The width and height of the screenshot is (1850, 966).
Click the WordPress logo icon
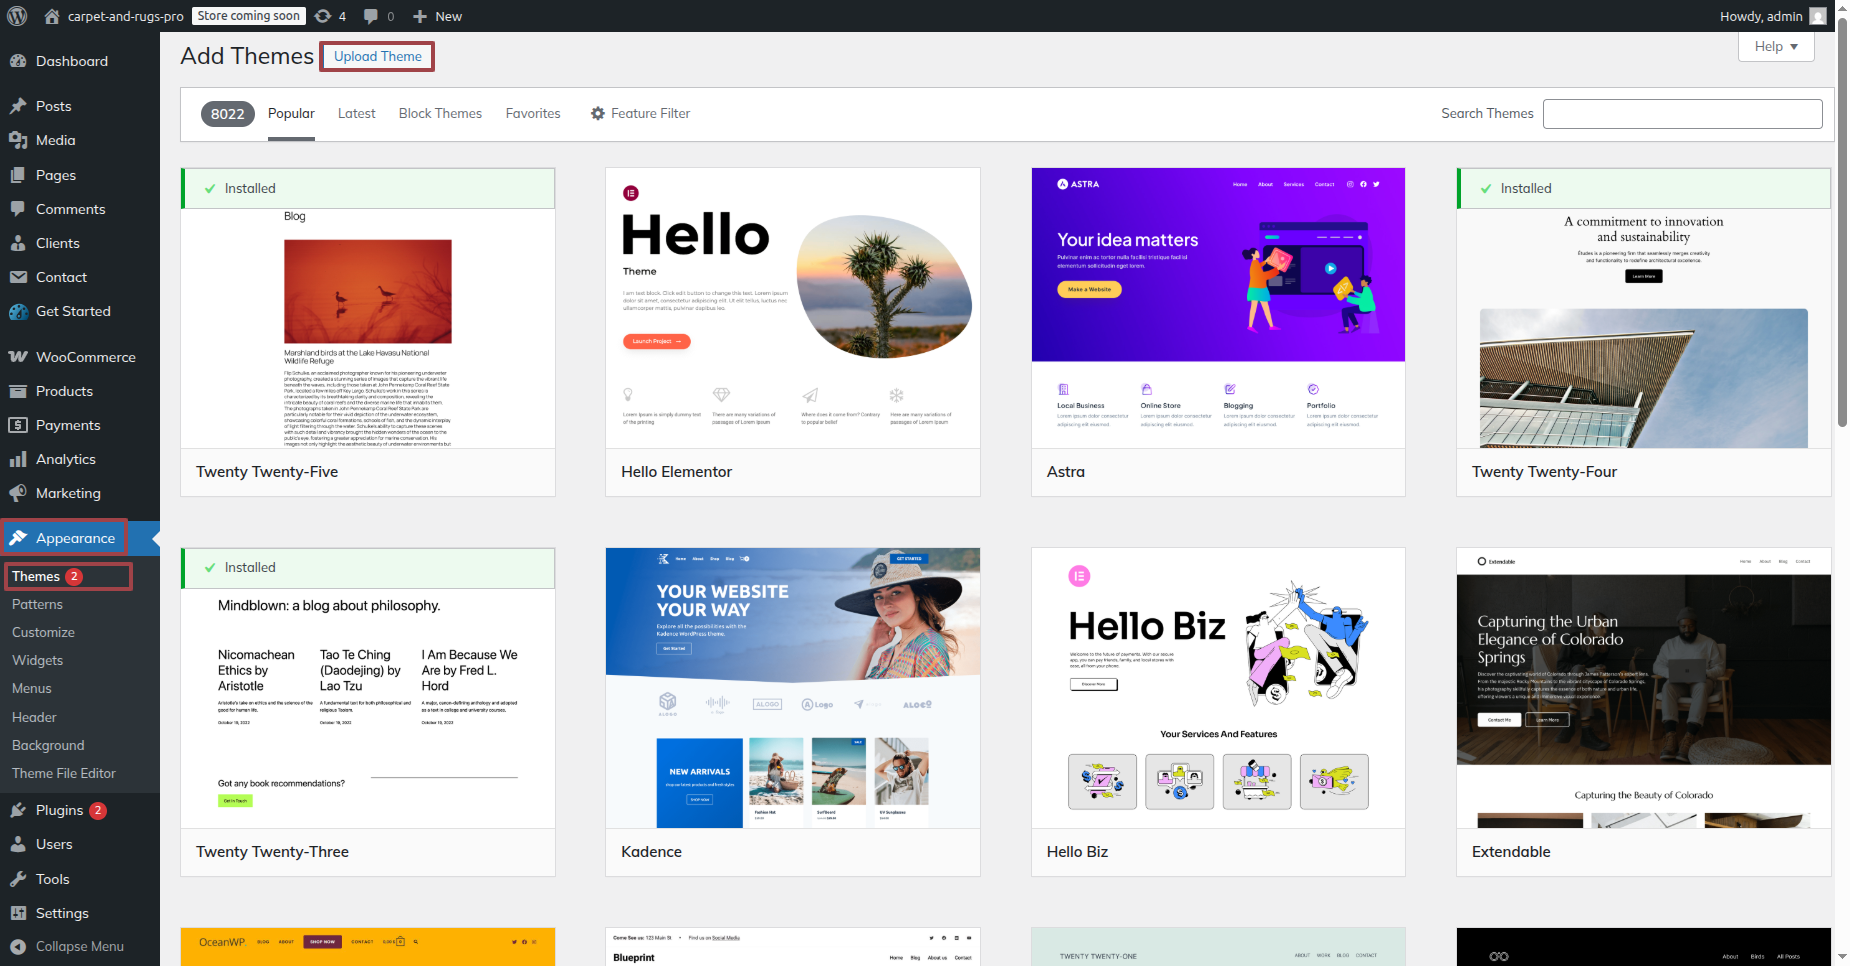pos(17,16)
